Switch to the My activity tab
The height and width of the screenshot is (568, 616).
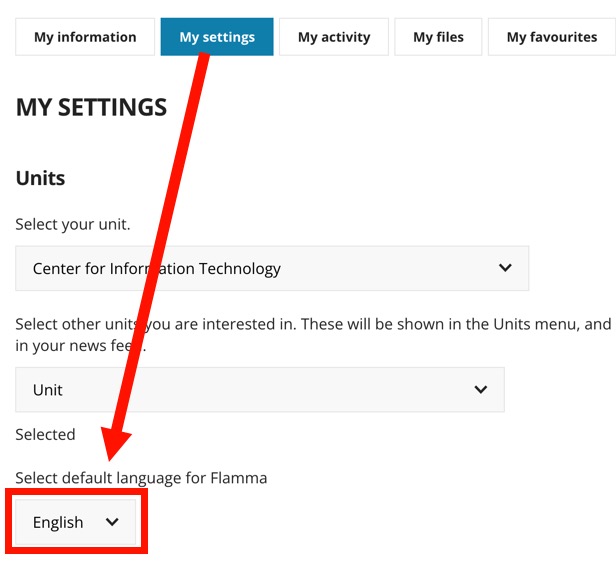pyautogui.click(x=334, y=37)
